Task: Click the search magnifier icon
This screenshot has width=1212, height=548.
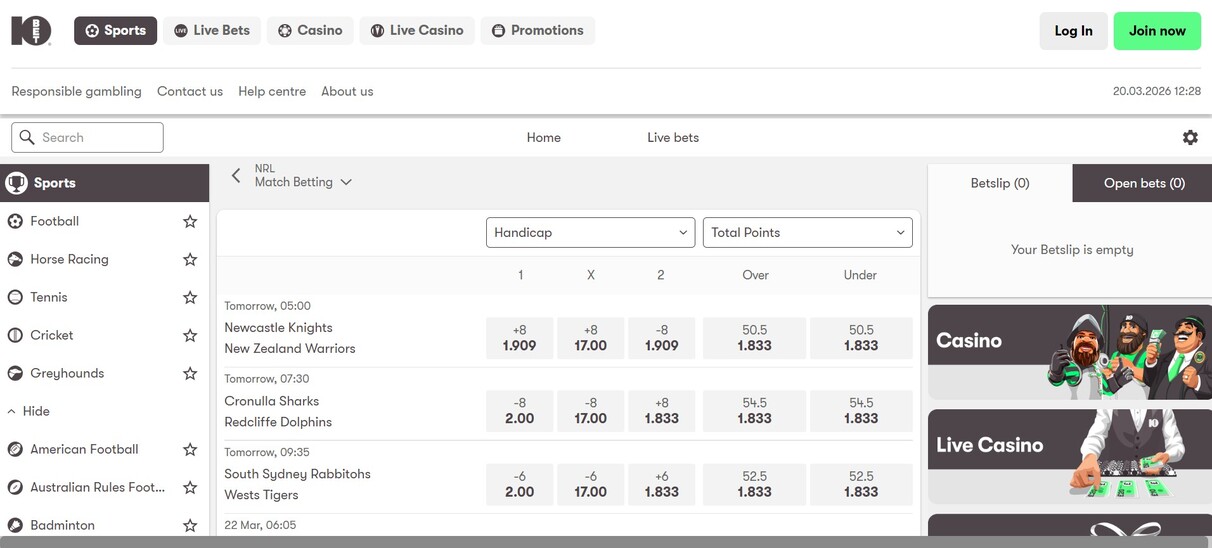Action: 27,137
